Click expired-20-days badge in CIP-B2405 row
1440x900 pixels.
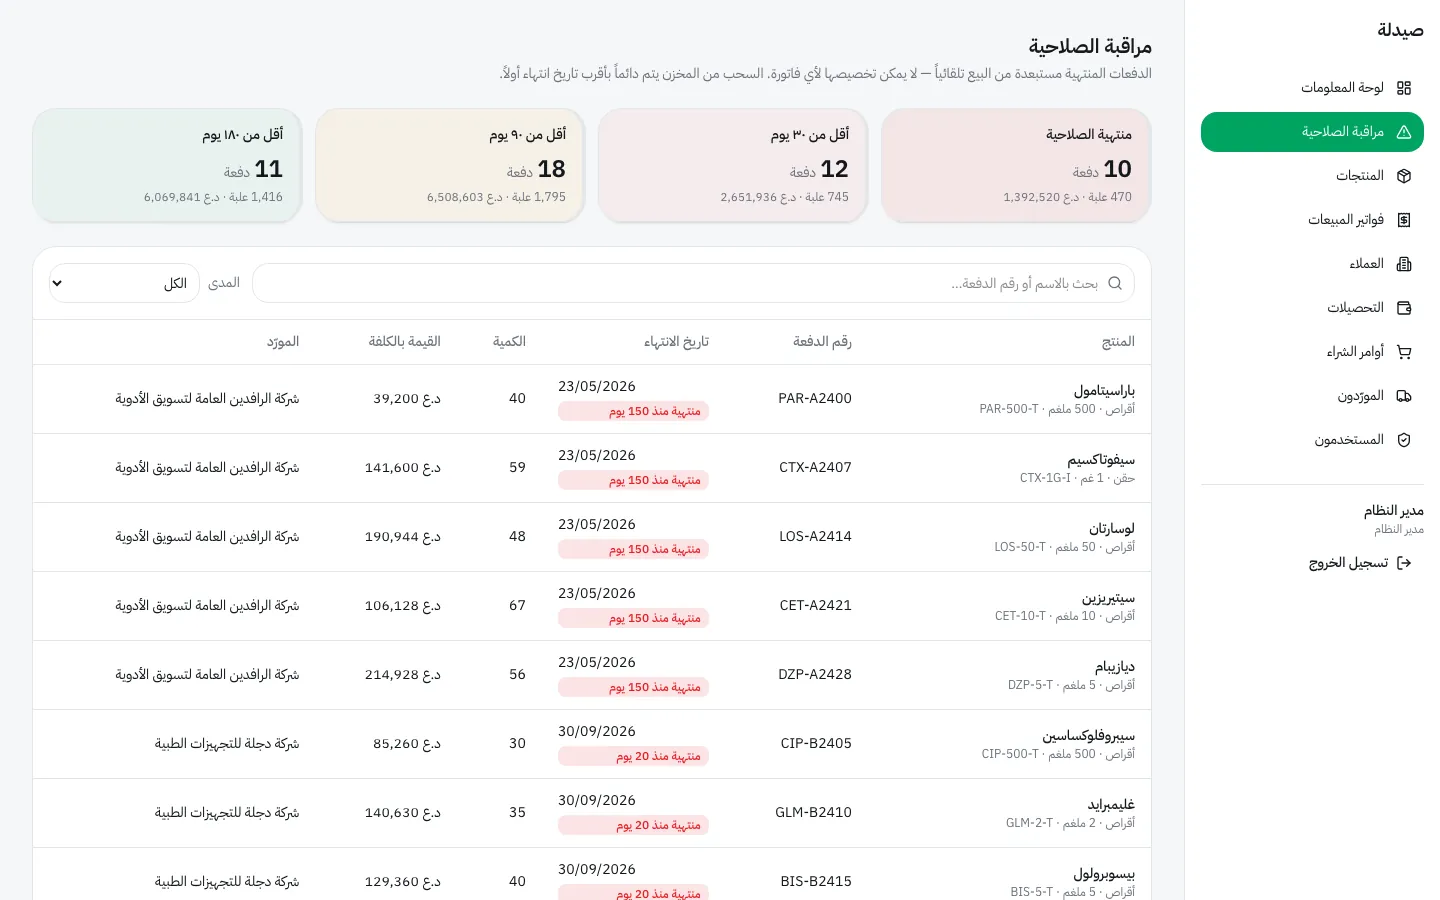[x=634, y=756]
